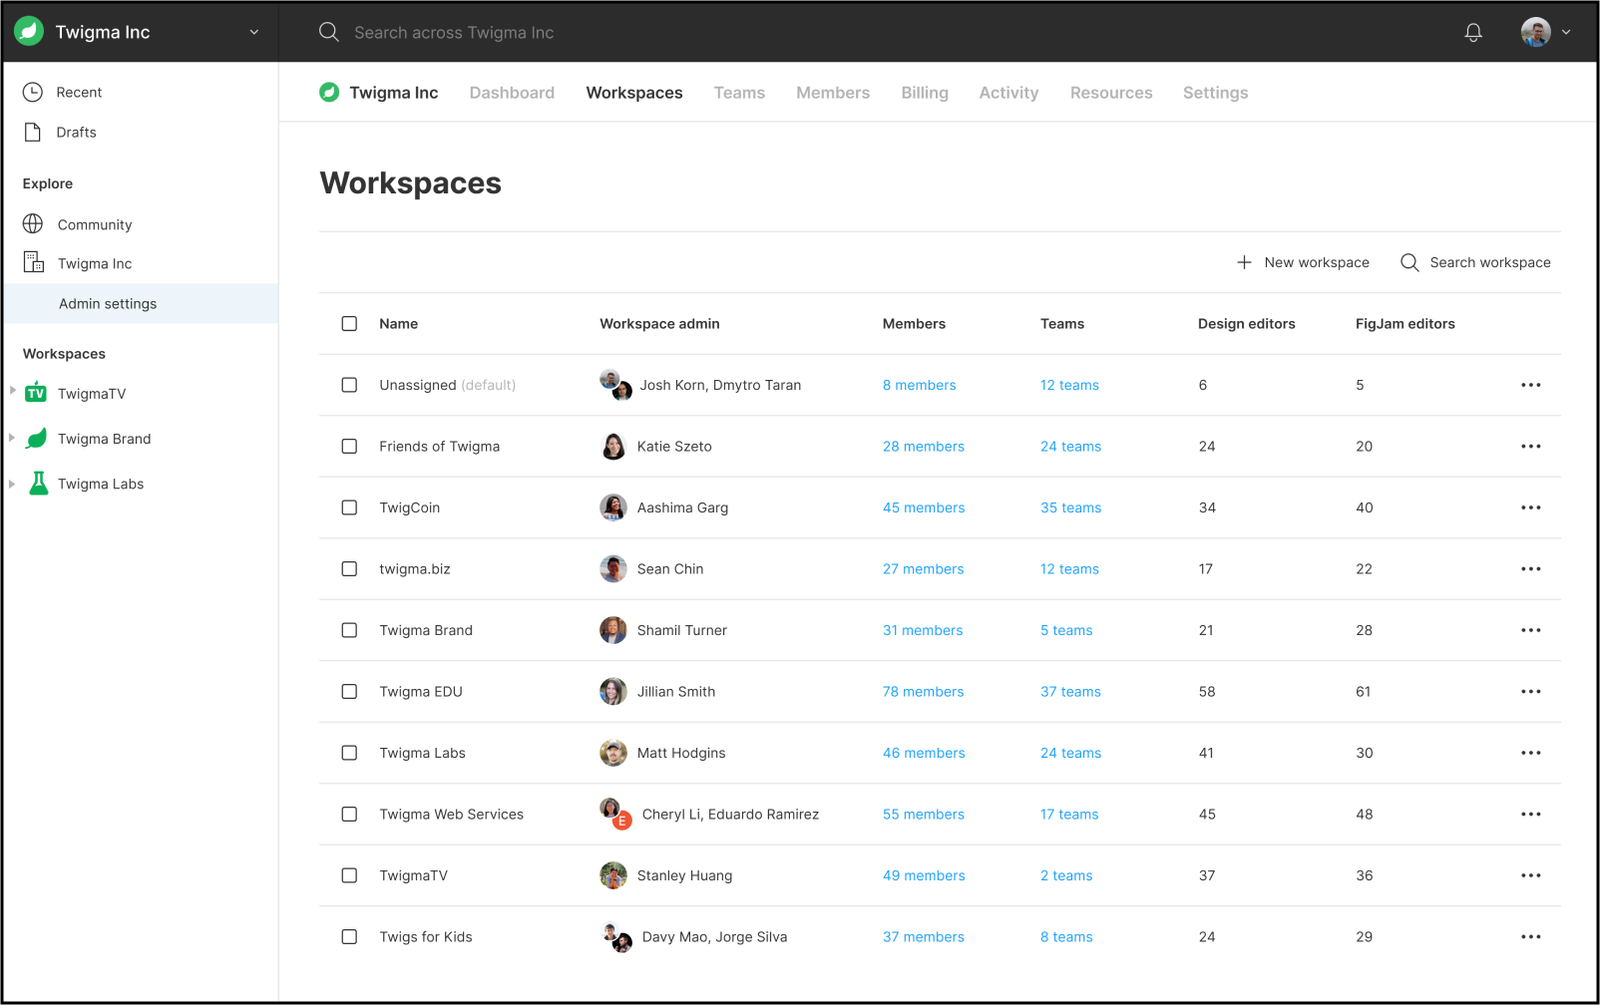Switch to the Billing tab
1600x1005 pixels.
click(x=925, y=93)
